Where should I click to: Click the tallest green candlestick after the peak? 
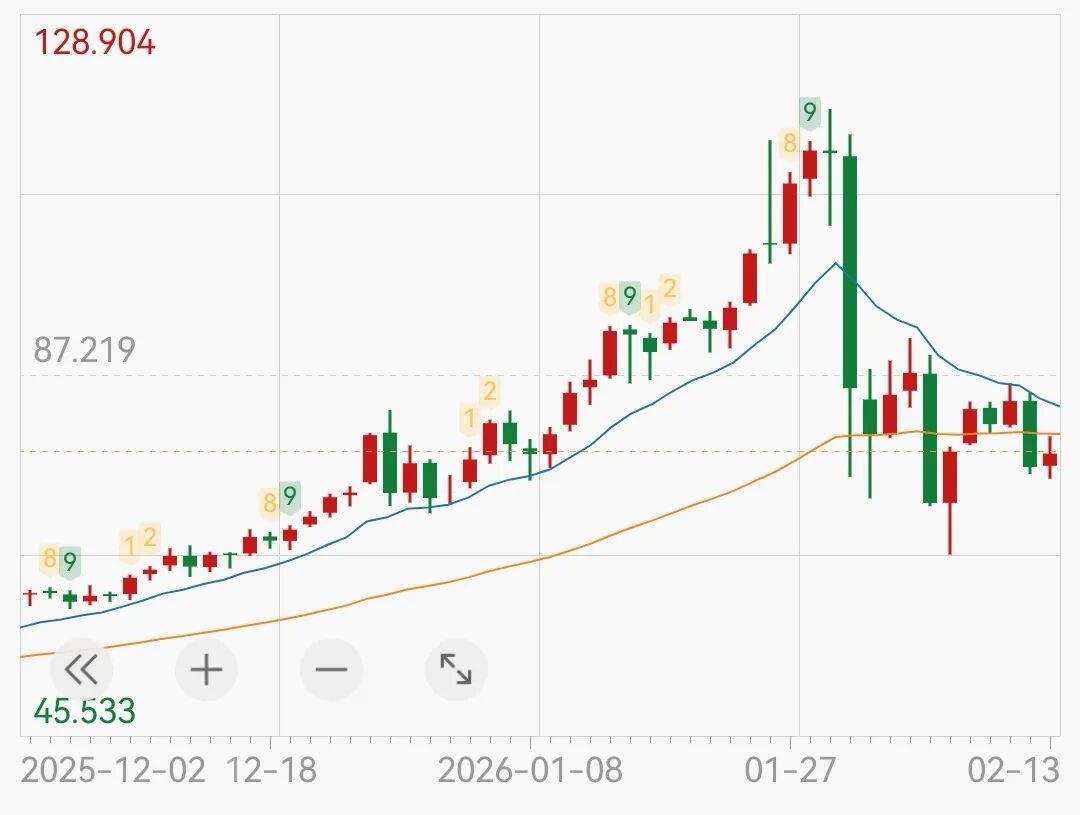(x=850, y=270)
